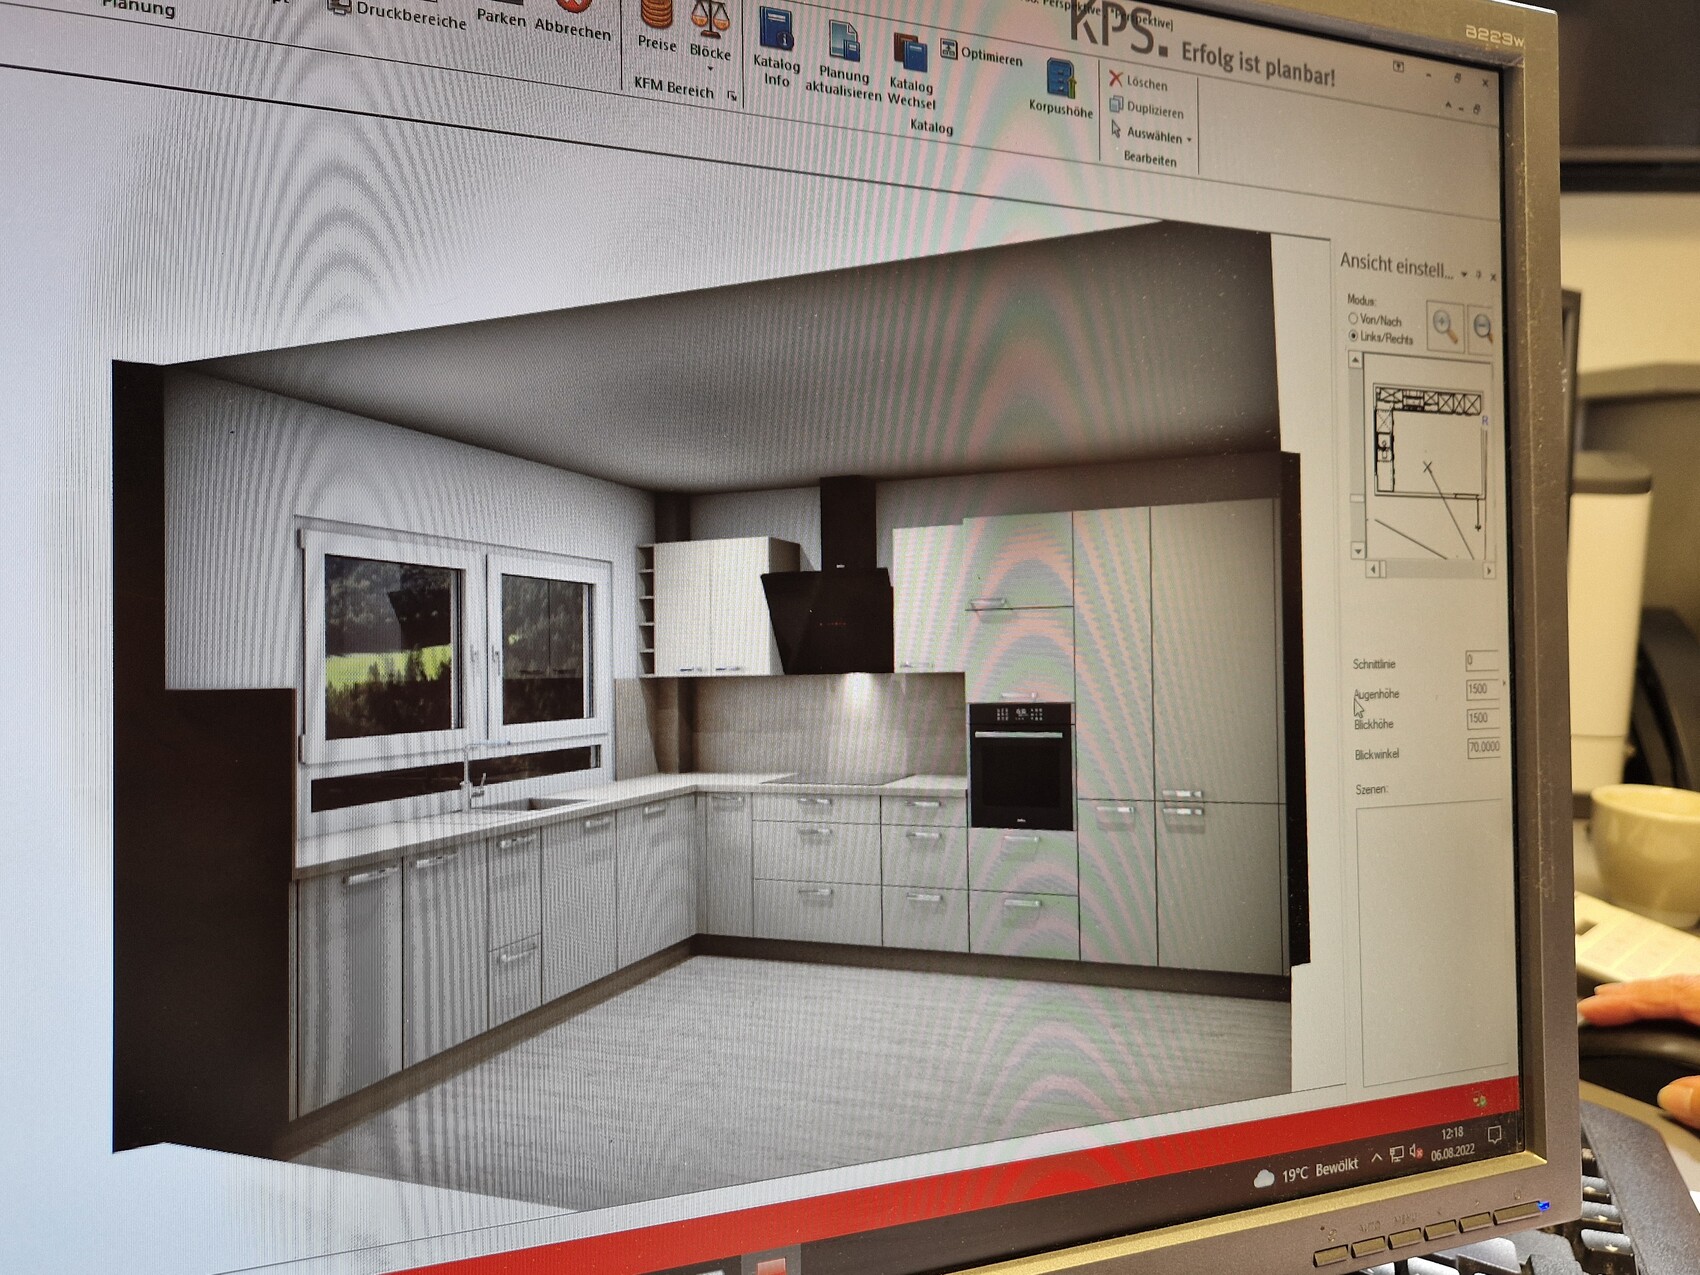Image resolution: width=1700 pixels, height=1275 pixels.
Task: Click Duplizieren in the Bearbeiten group
Action: tap(1146, 108)
